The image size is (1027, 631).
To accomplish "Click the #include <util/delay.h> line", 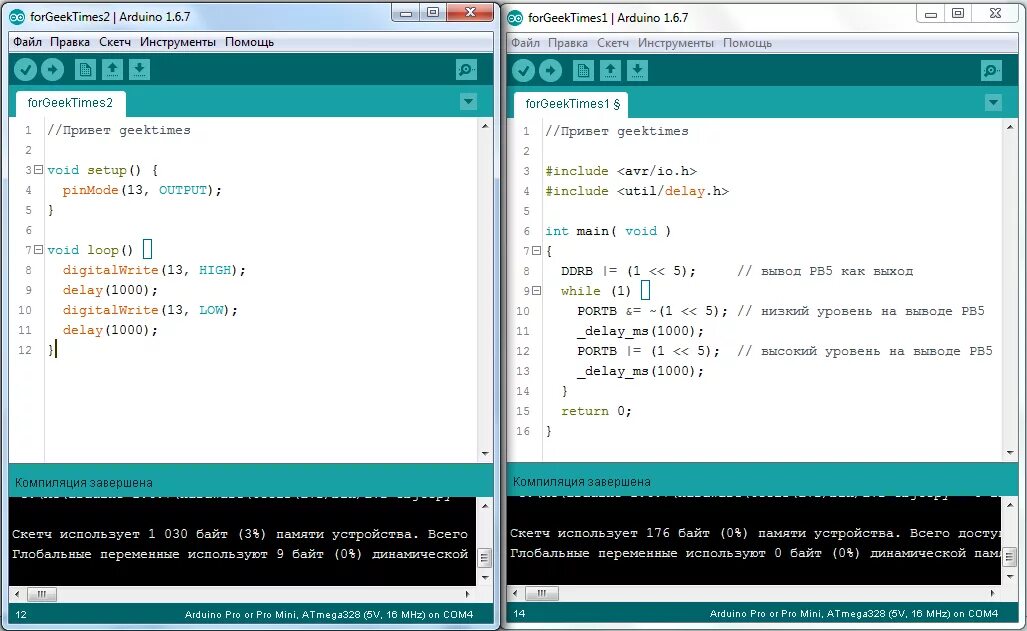I will click(637, 191).
